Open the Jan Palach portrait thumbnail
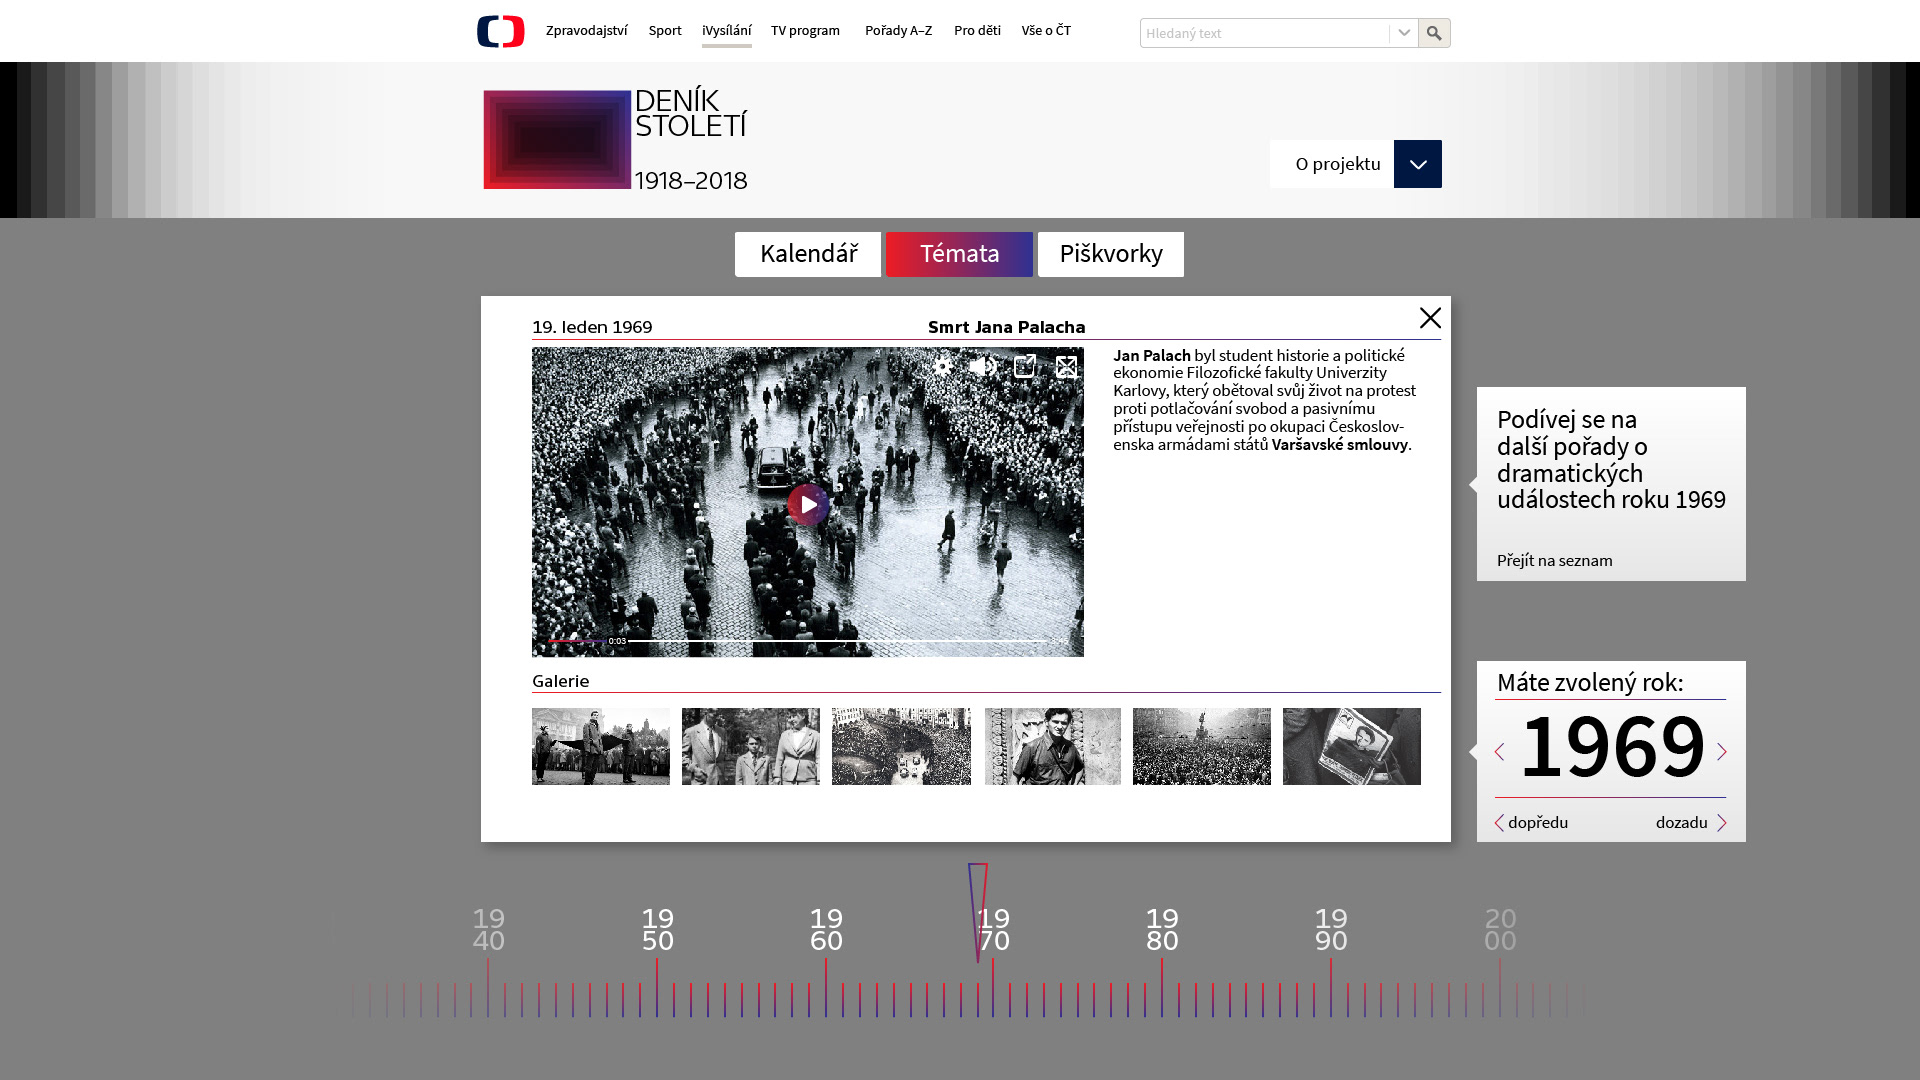 click(x=1052, y=747)
